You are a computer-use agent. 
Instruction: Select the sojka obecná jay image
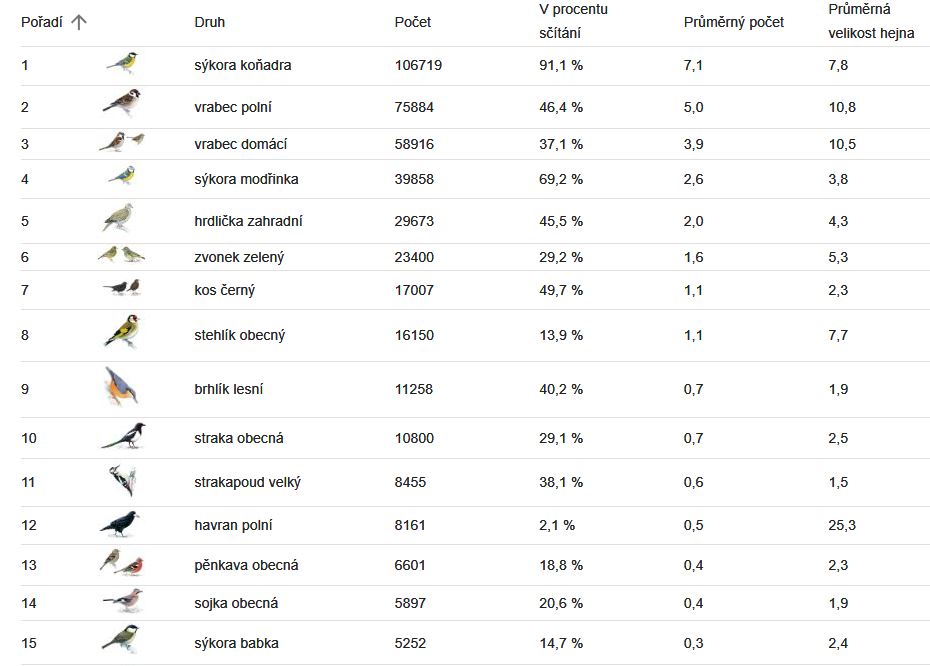coord(123,601)
